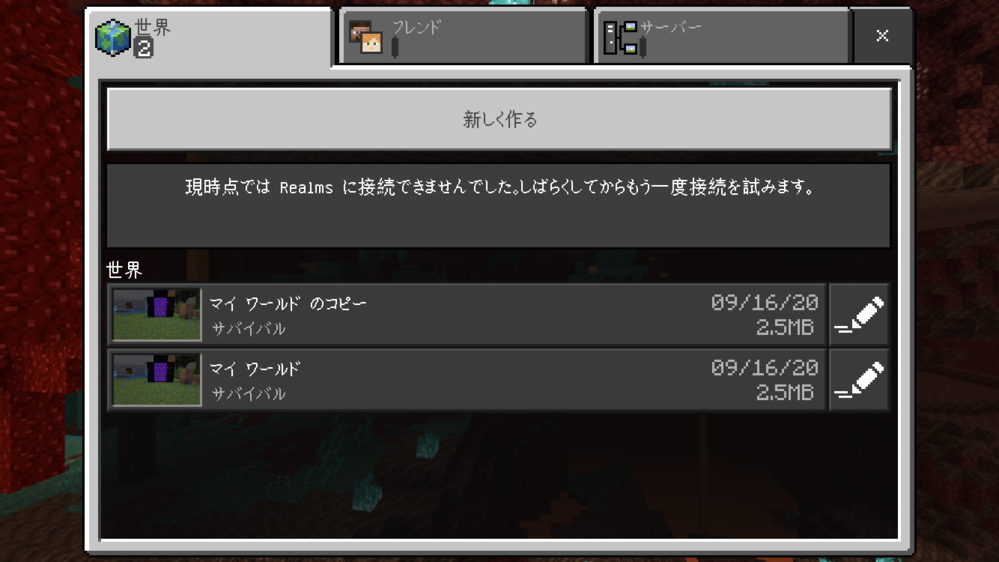Screen dimensions: 999x562
Task: Click the 世界 section header label
Action: (x=124, y=270)
